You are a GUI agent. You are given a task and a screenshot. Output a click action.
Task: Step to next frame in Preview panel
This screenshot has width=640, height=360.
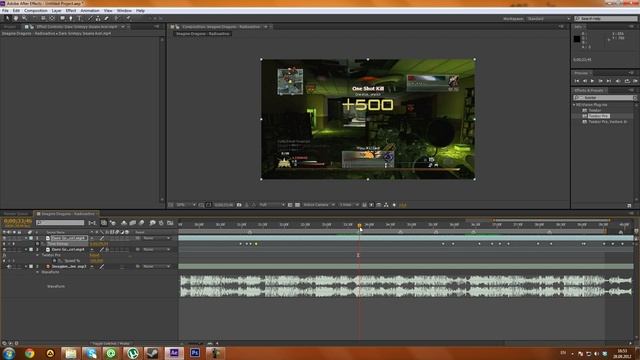point(600,81)
